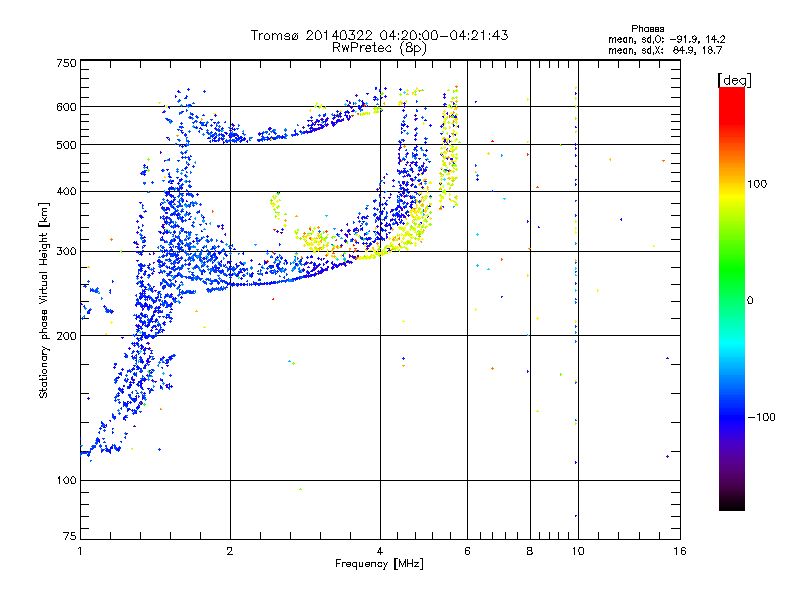Click the y-axis tick label 750
This screenshot has height=600, width=800.
[x=66, y=63]
